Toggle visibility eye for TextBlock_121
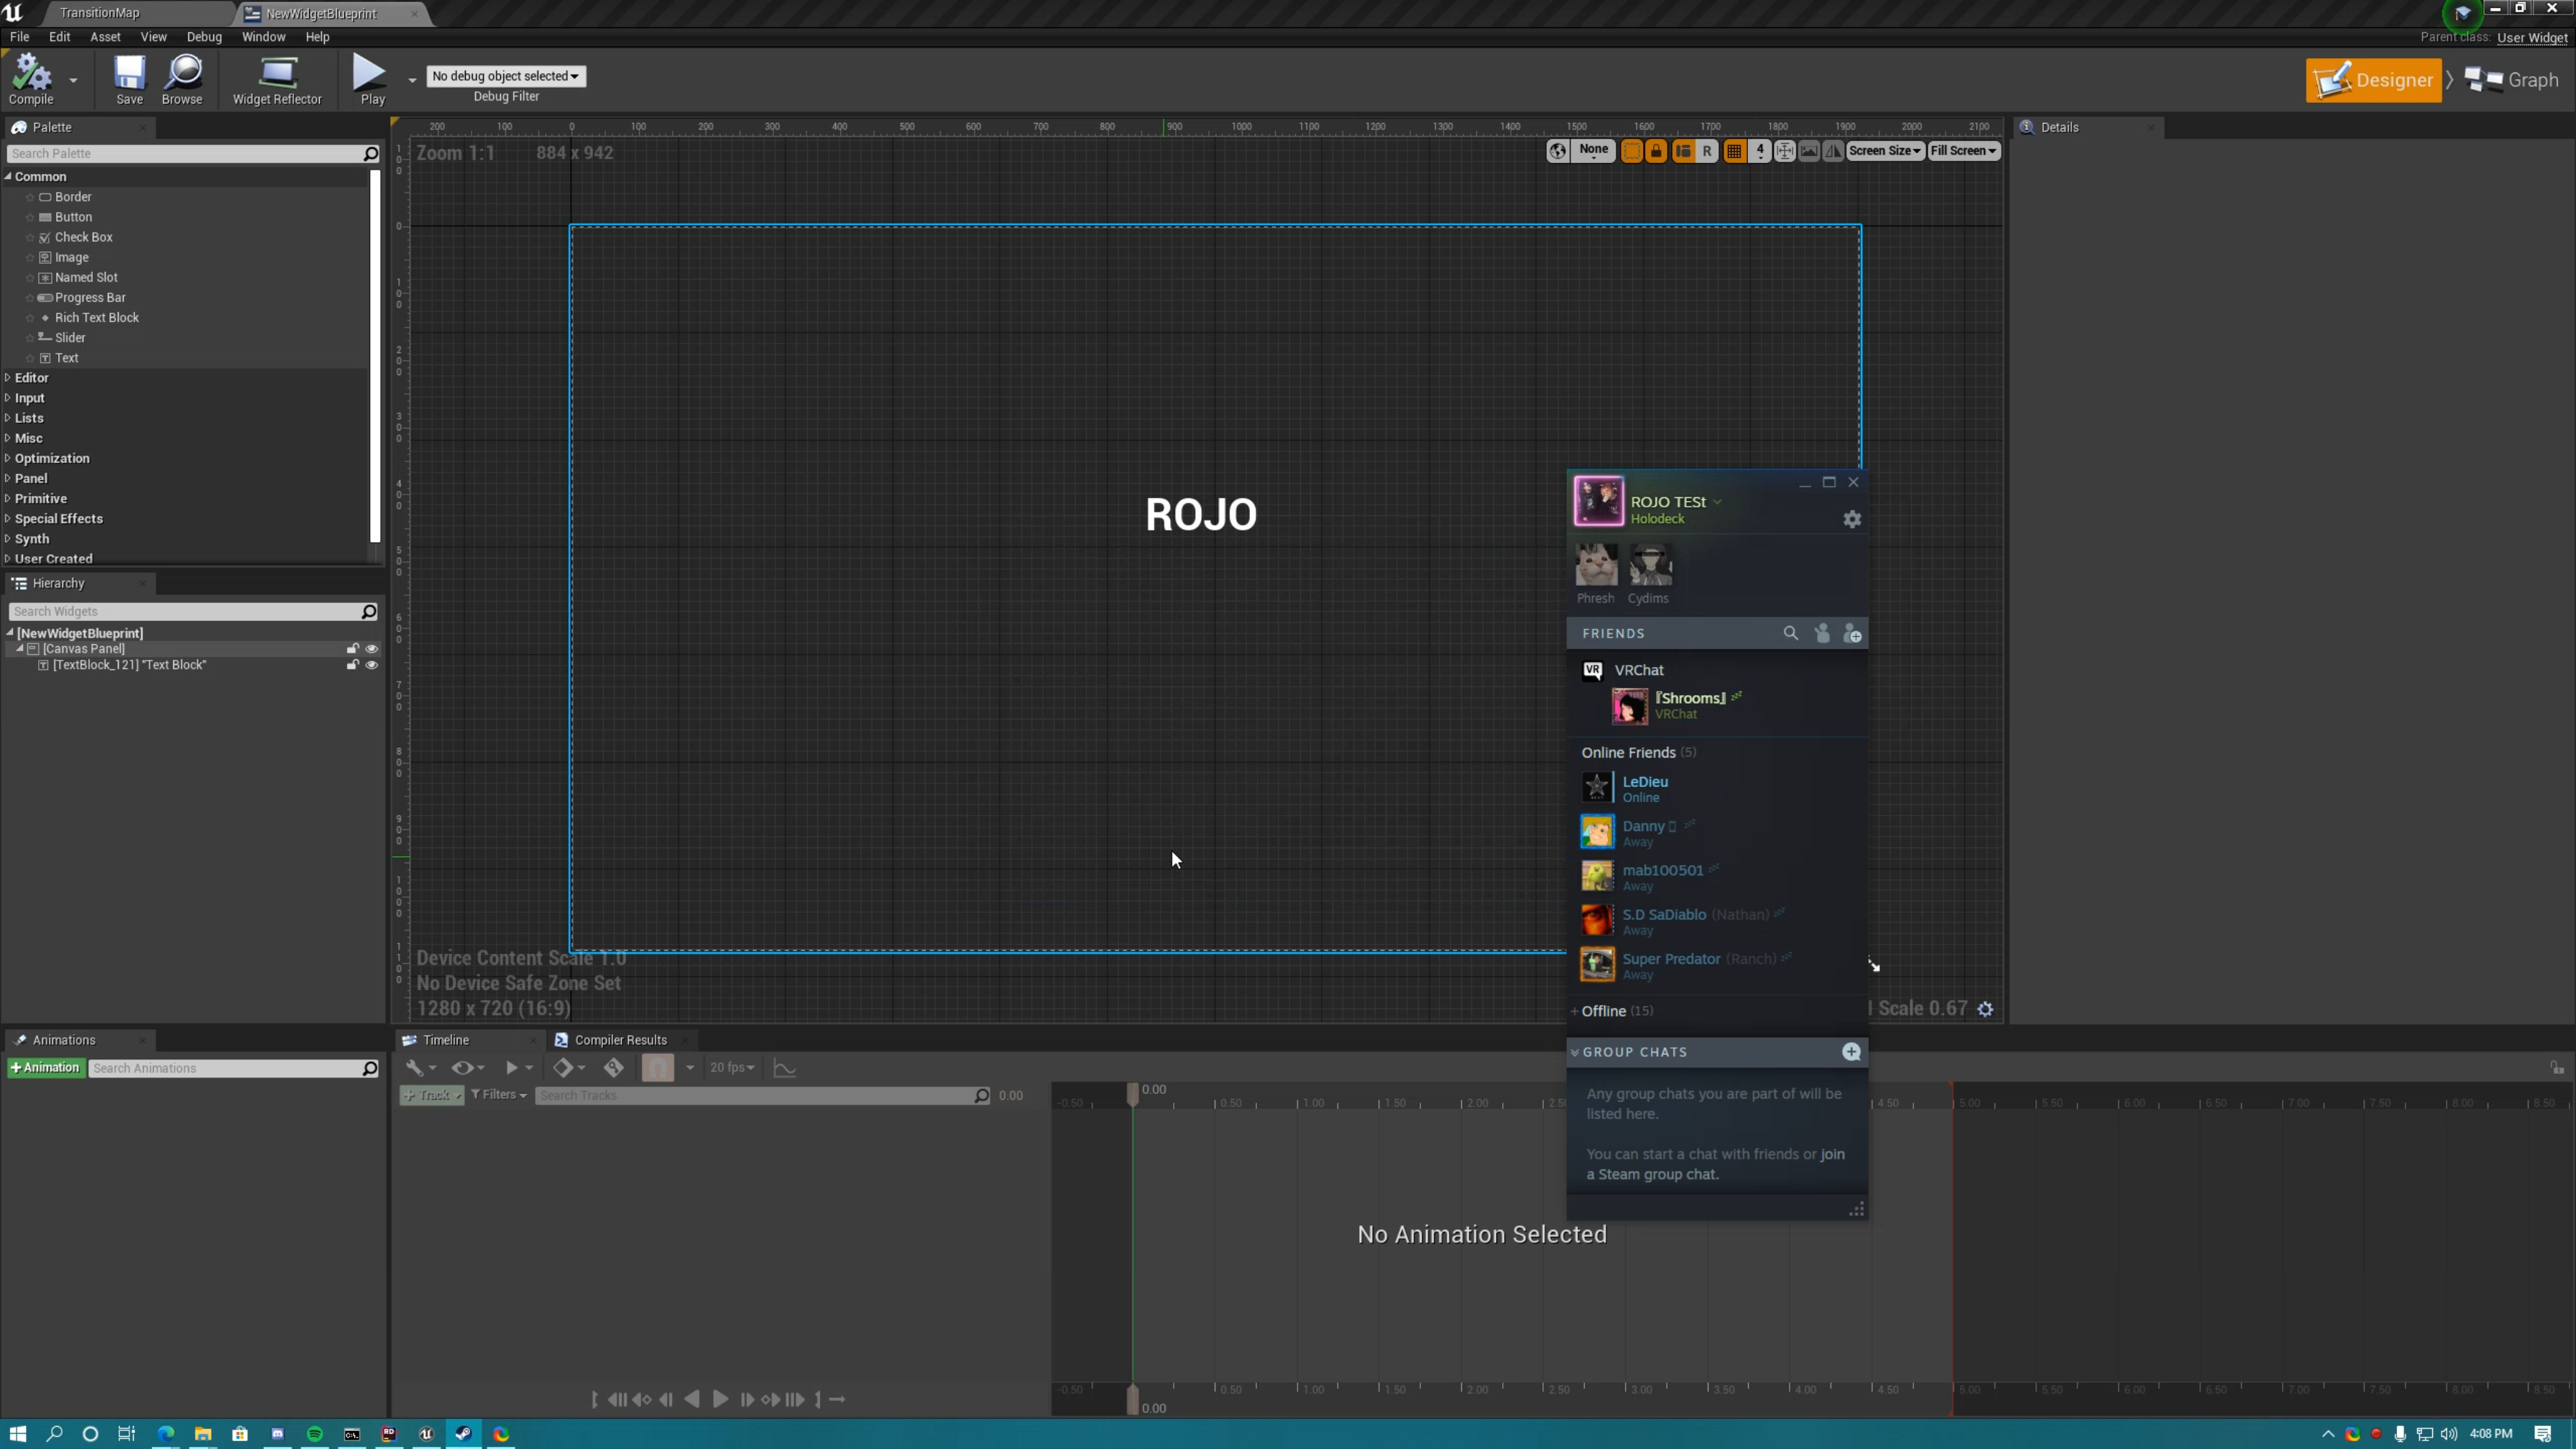This screenshot has height=1449, width=2576. (x=372, y=665)
